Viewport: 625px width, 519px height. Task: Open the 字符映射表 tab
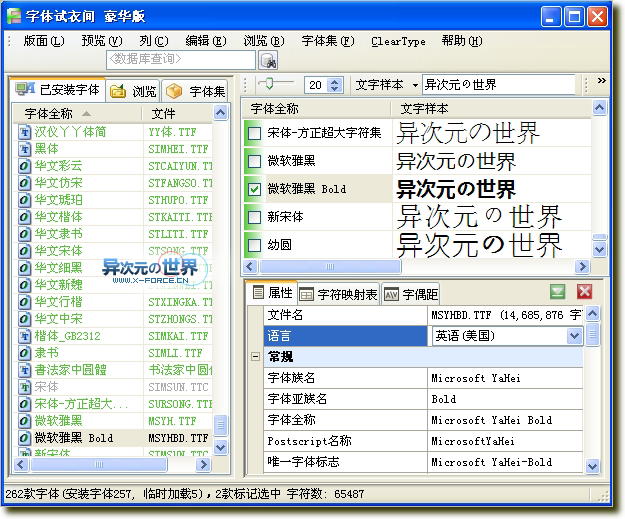[x=338, y=295]
